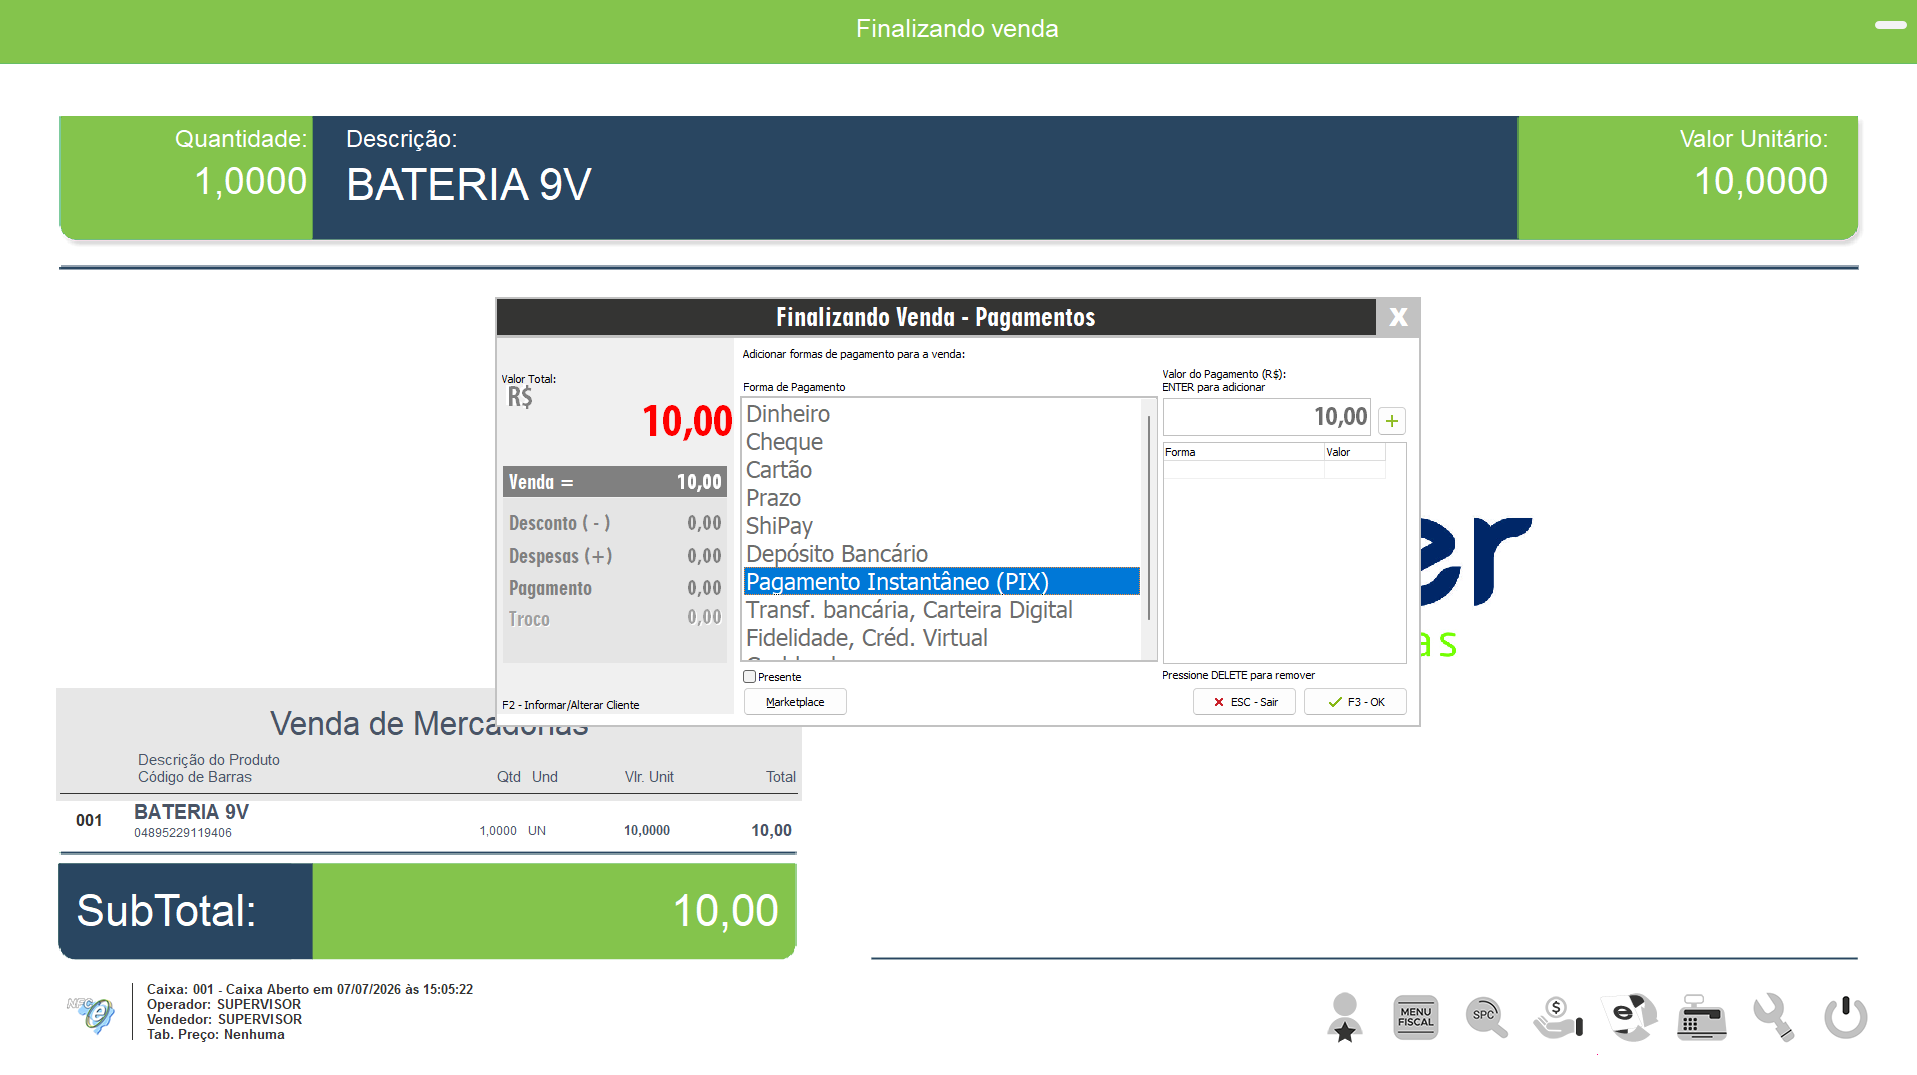Screen dimensions: 1917x1075
Task: Select BATERIA 9V item row 001
Action: coord(429,821)
